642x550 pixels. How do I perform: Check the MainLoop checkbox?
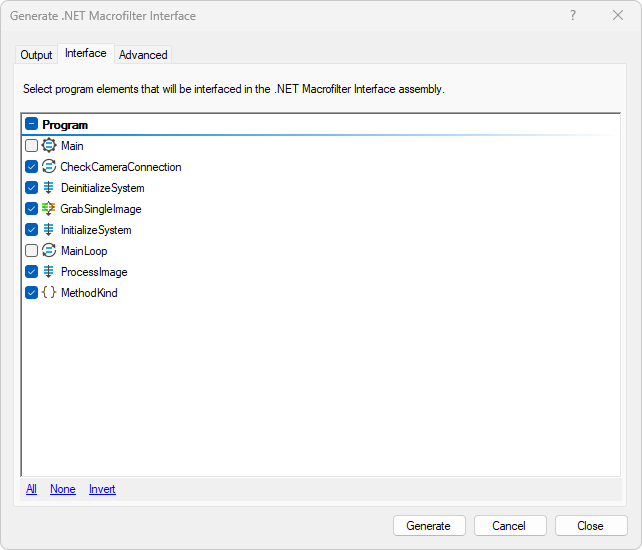pyautogui.click(x=31, y=251)
